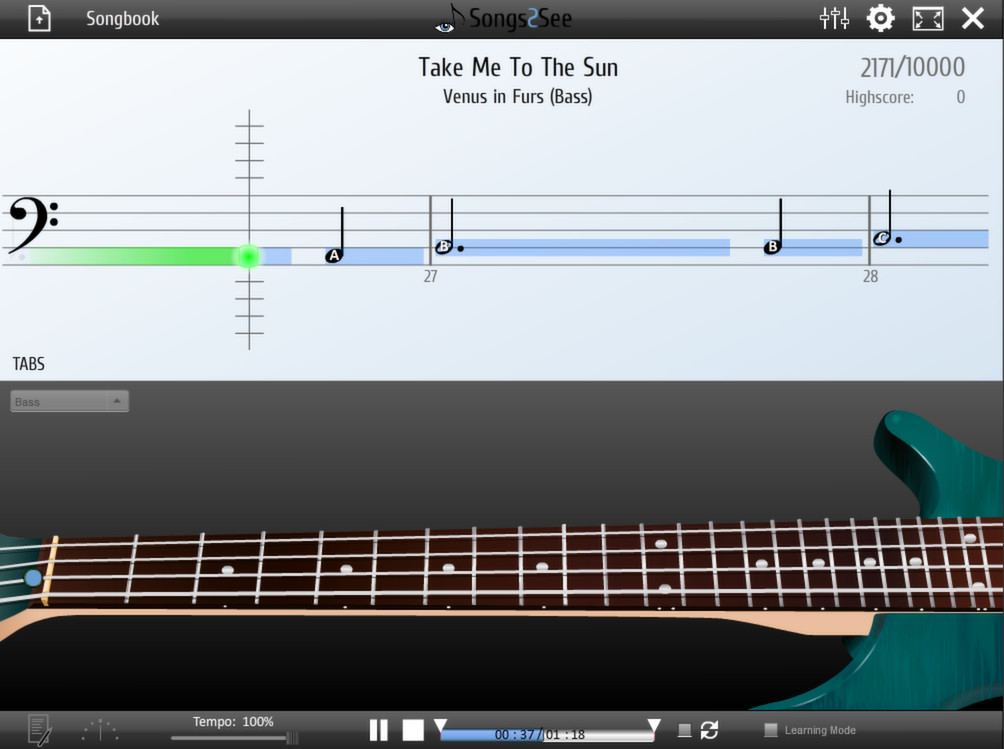The height and width of the screenshot is (749, 1004).
Task: Activate the loop repeat icon
Action: [708, 730]
